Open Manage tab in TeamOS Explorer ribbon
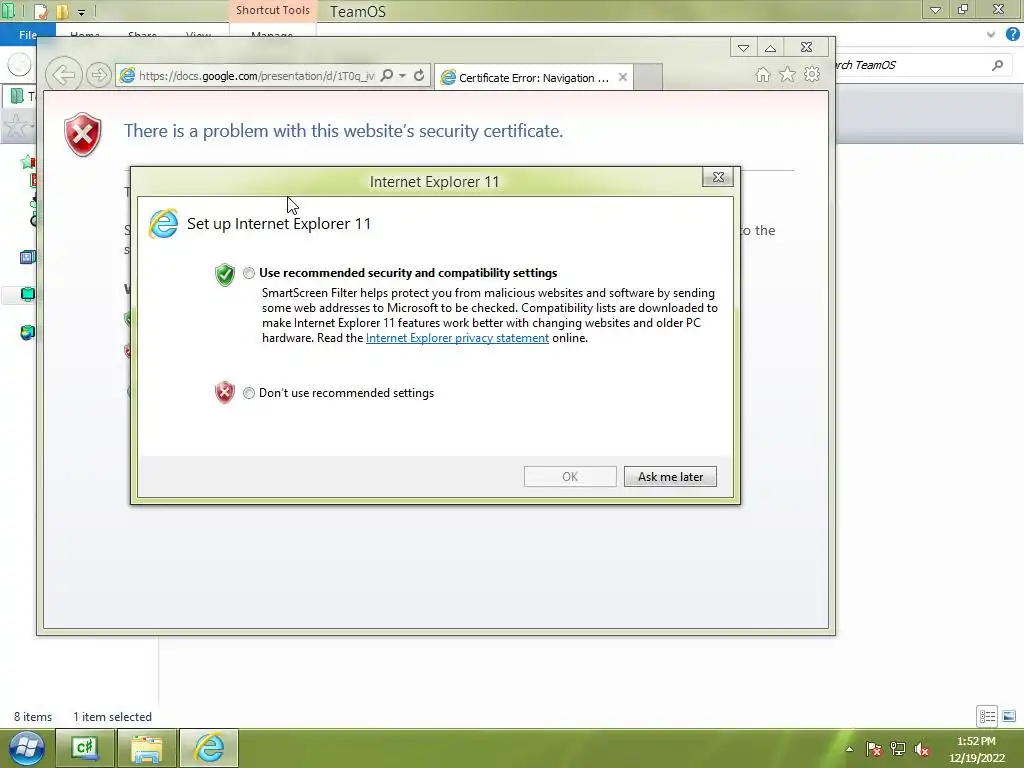This screenshot has width=1024, height=768. point(272,35)
